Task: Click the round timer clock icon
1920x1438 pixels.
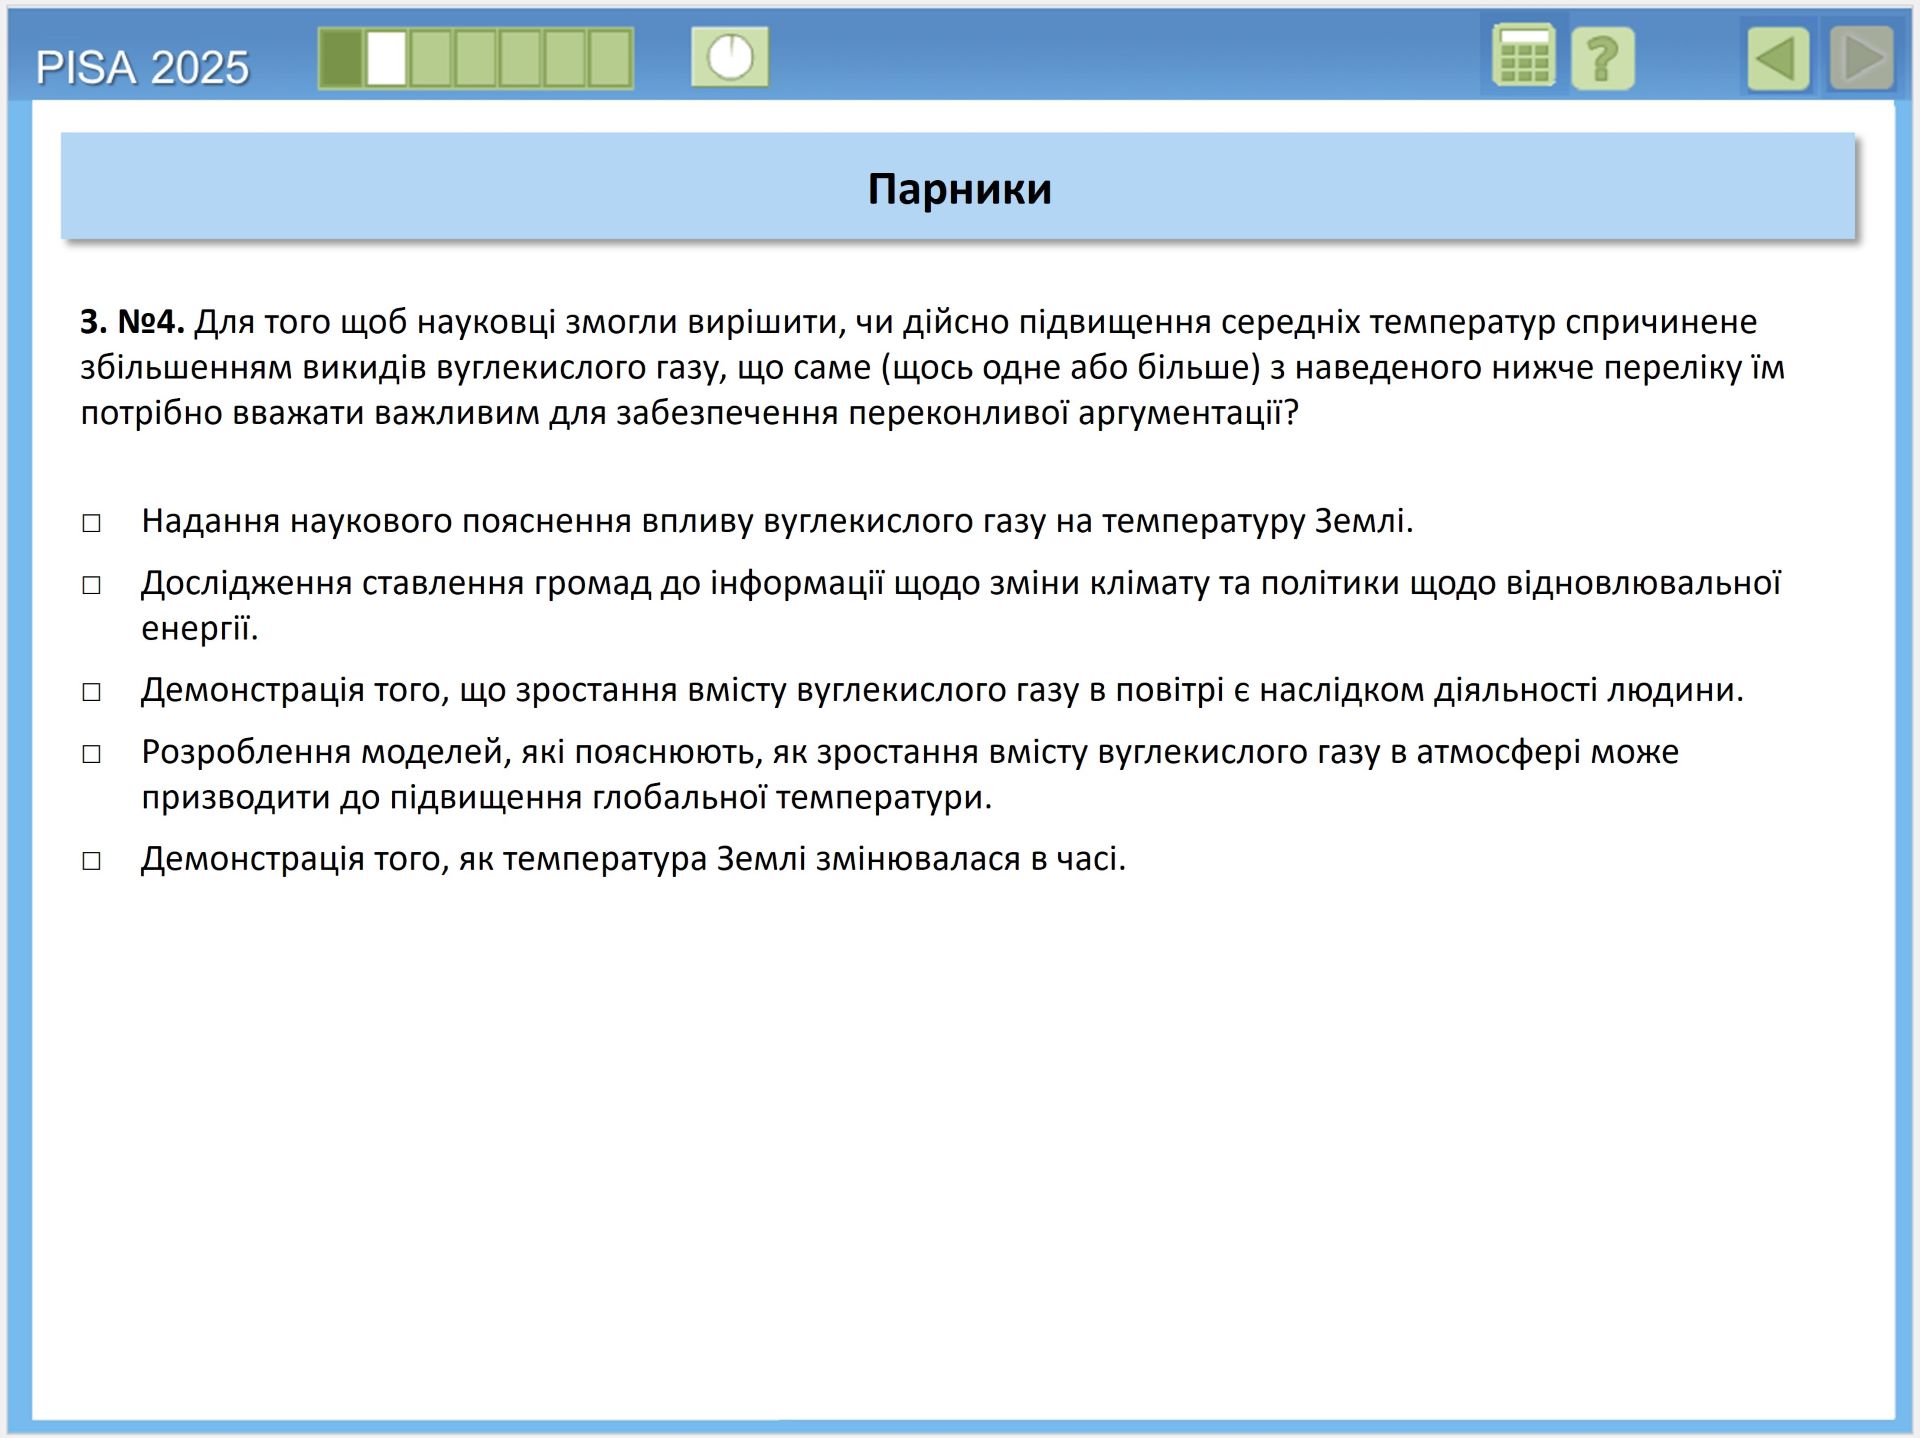Action: [730, 57]
